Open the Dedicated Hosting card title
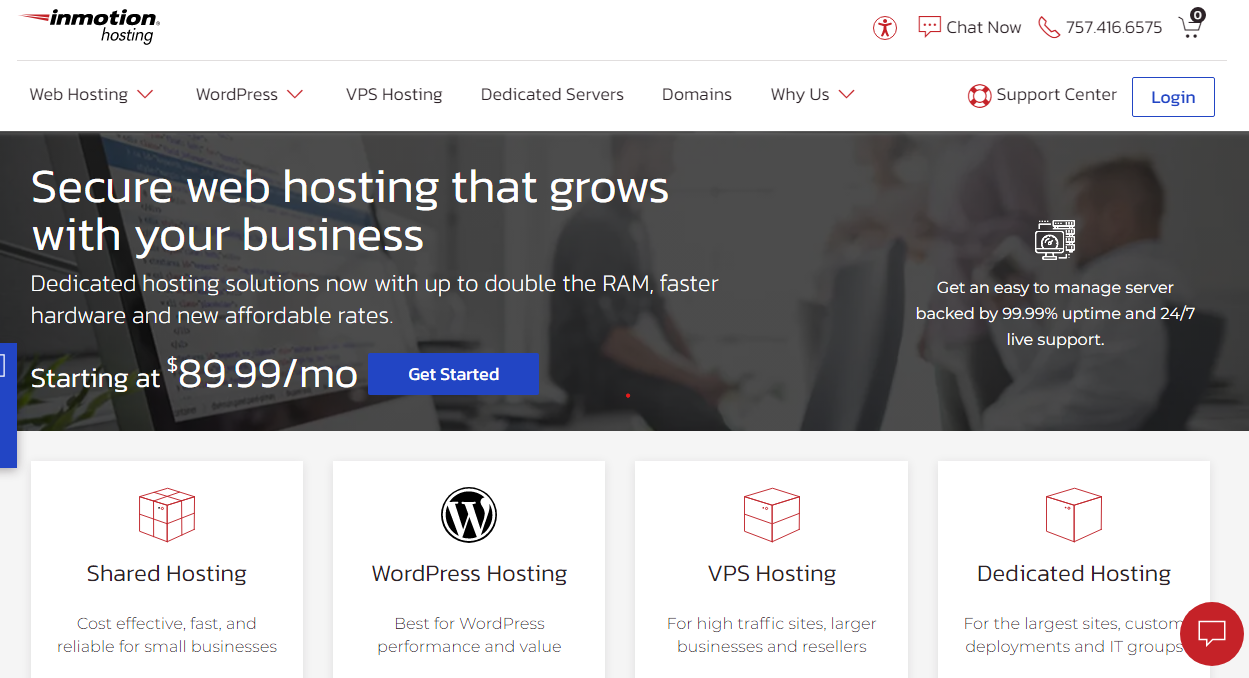This screenshot has height=678, width=1249. (1074, 574)
